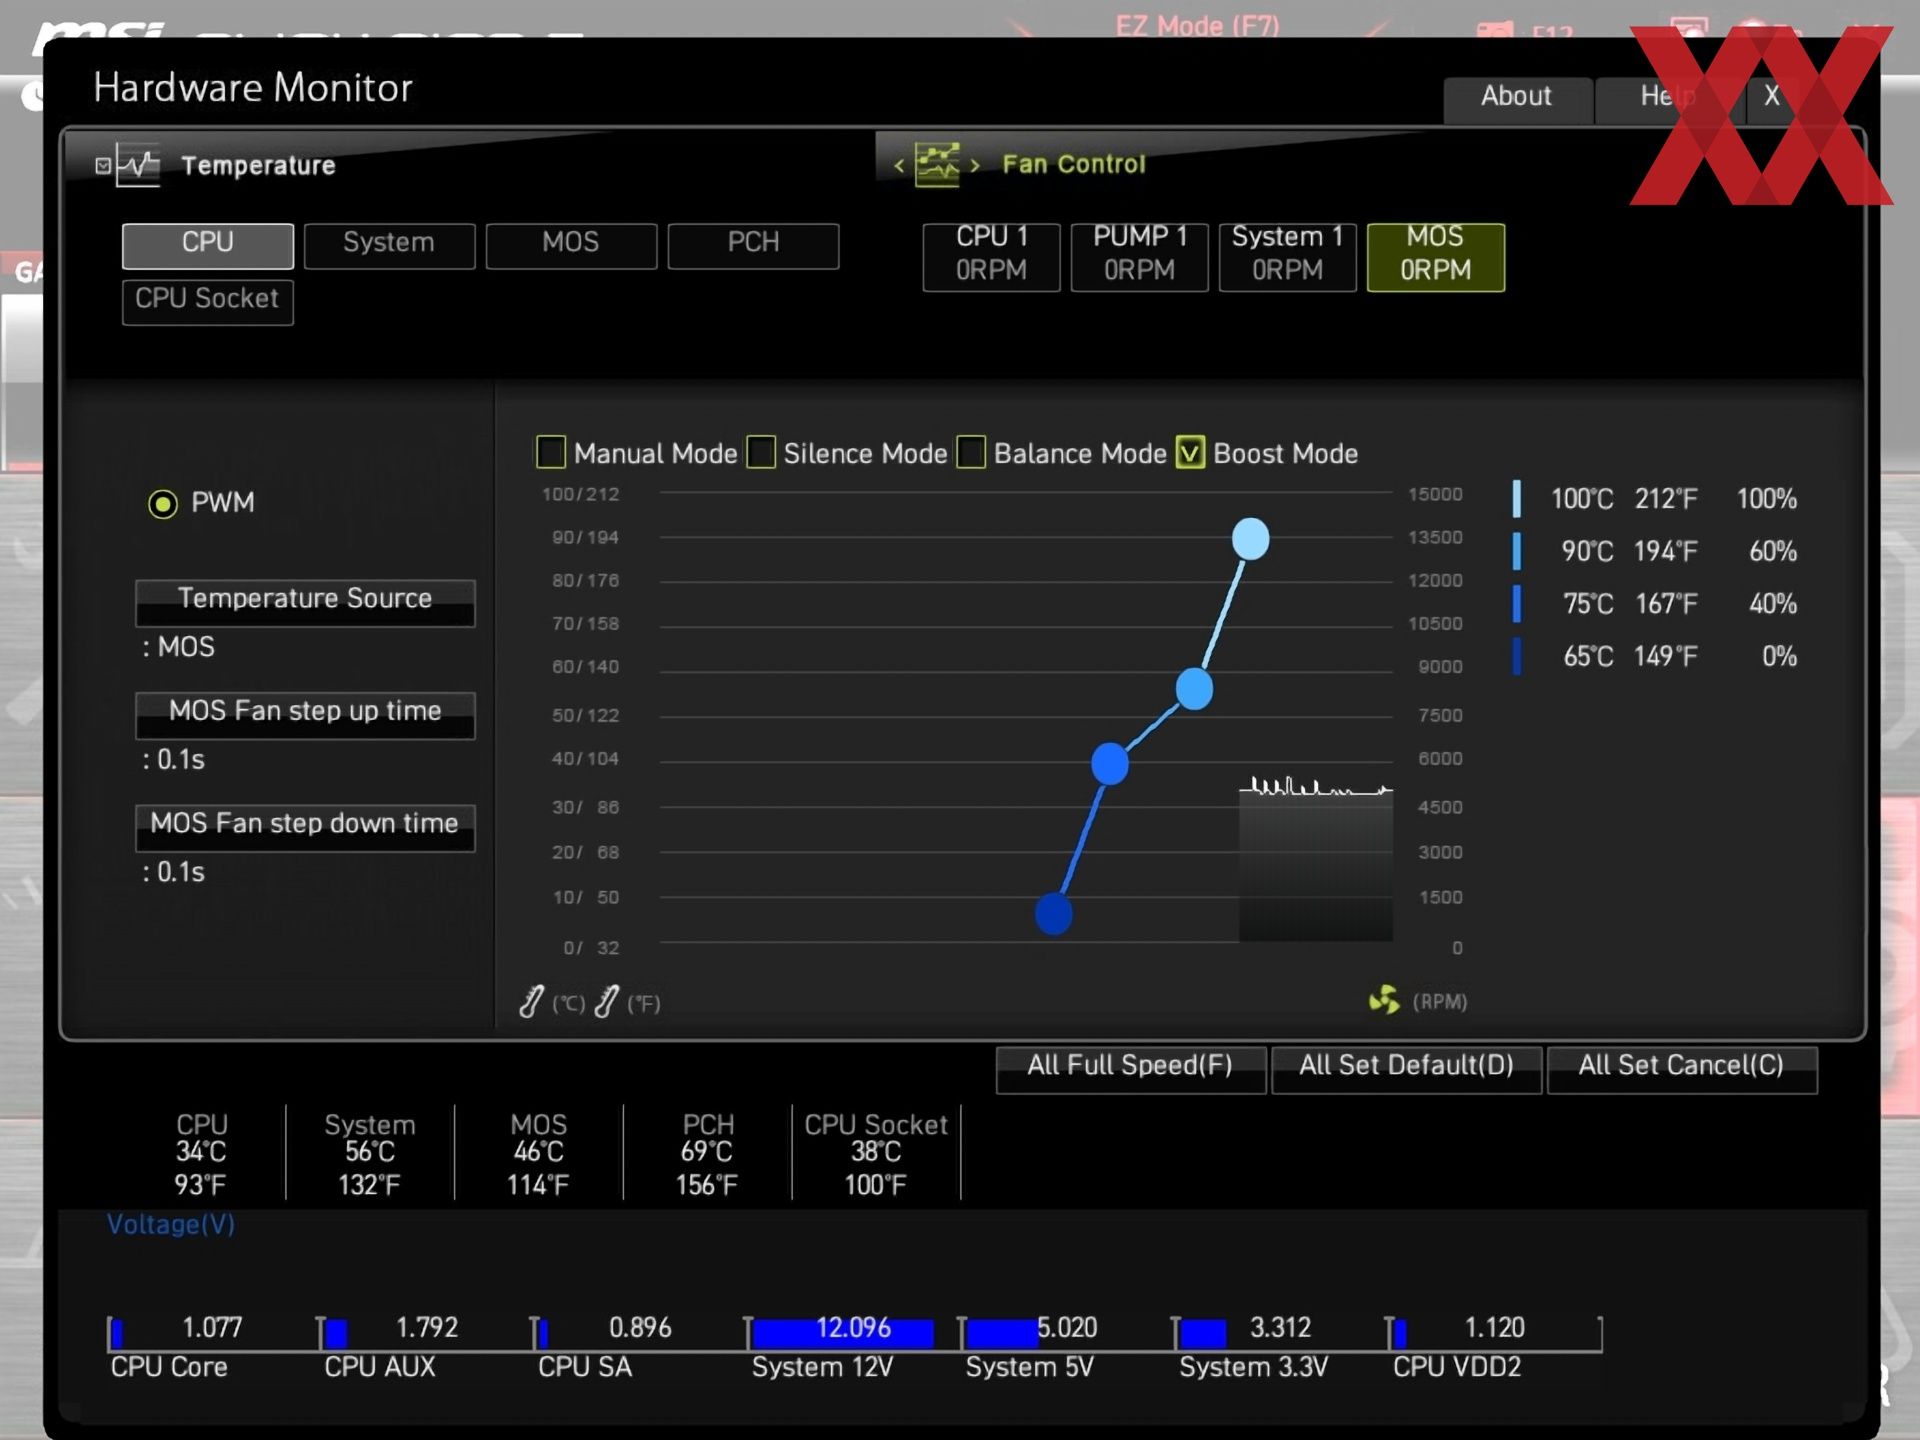Enable Silence Mode checkbox
Screen dimensions: 1920x1440
pos(761,452)
